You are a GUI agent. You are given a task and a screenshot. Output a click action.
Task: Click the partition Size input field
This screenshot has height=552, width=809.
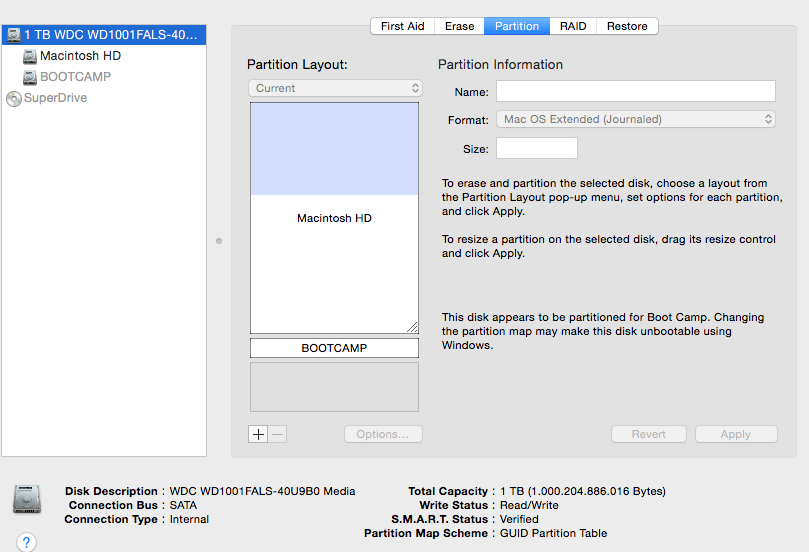pos(537,149)
